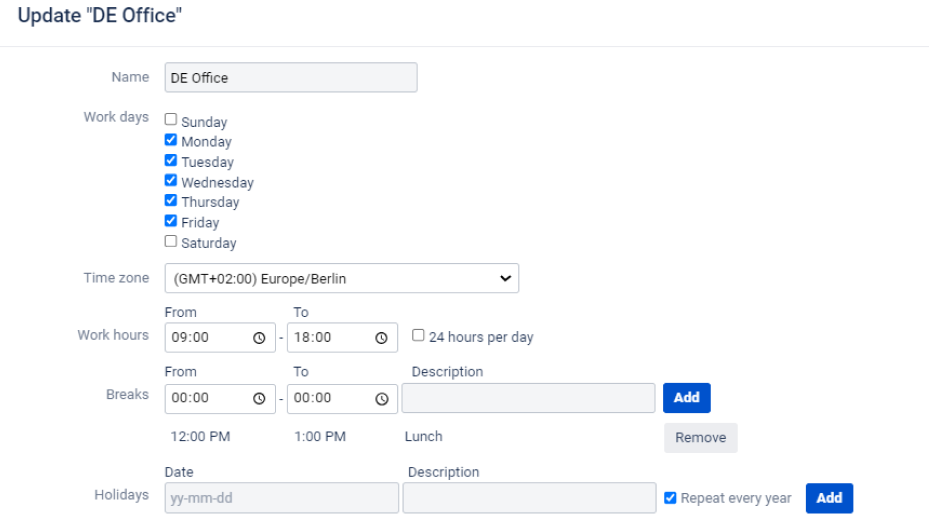The width and height of the screenshot is (929, 522).
Task: Click the Breaks description text box
Action: pos(528,398)
